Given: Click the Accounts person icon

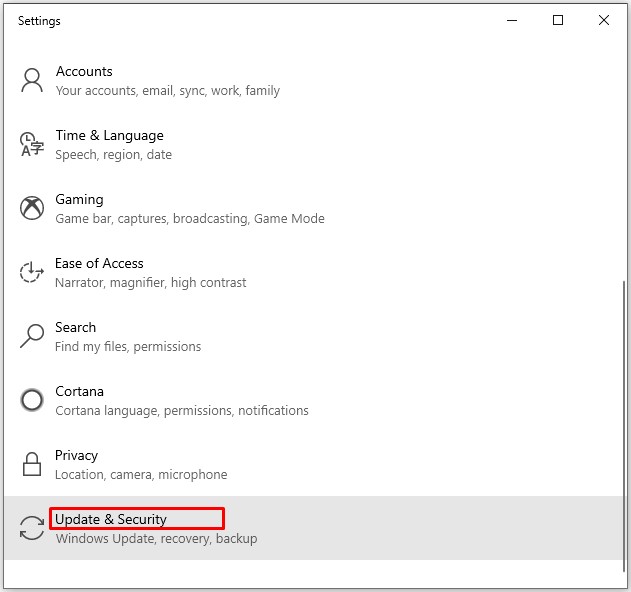Looking at the screenshot, I should (x=32, y=81).
